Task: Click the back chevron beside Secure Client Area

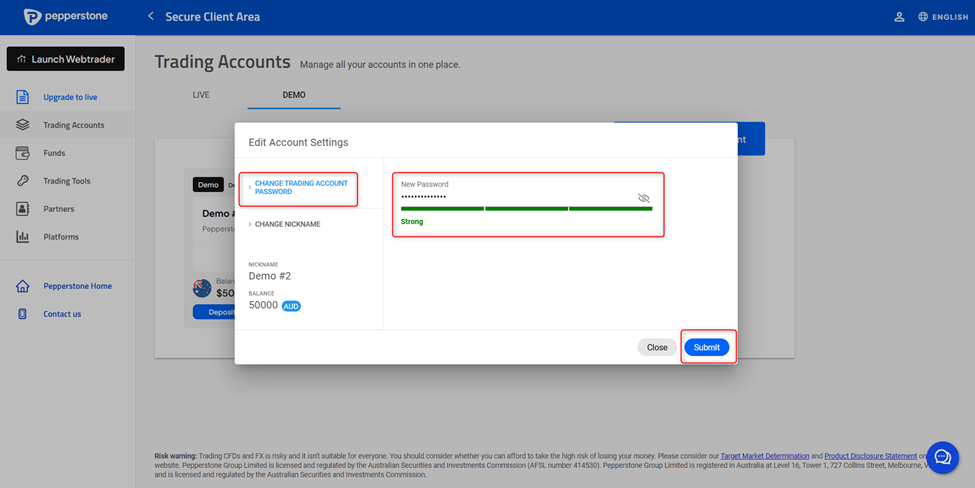Action: tap(151, 17)
